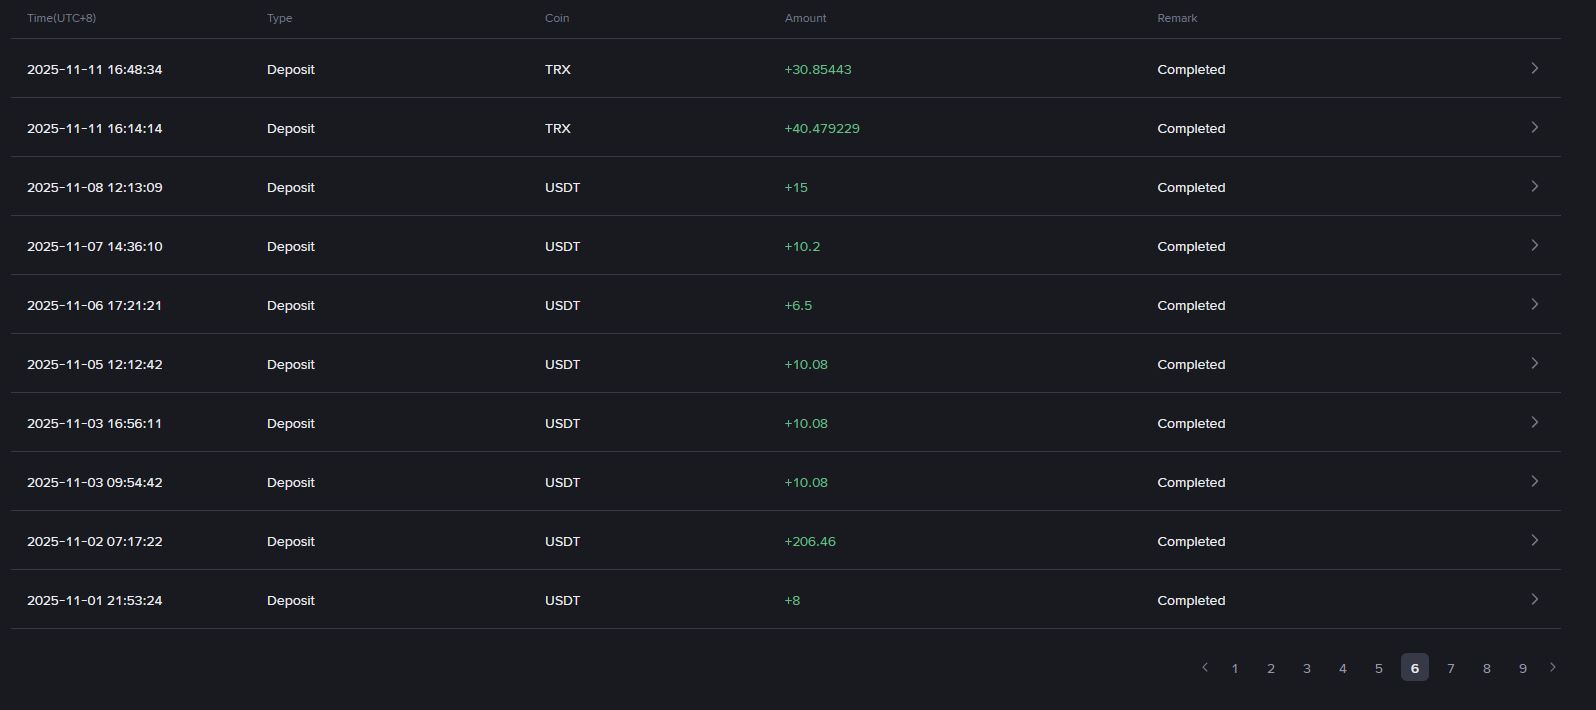This screenshot has height=710, width=1596.
Task: Expand the USDT +6.5 deposit row chevron
Action: (1534, 304)
